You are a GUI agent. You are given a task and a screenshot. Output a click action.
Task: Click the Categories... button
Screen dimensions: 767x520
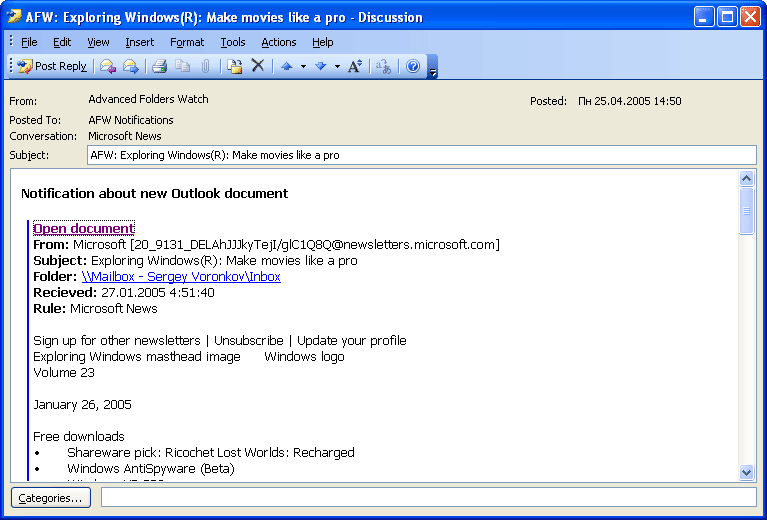tap(51, 498)
